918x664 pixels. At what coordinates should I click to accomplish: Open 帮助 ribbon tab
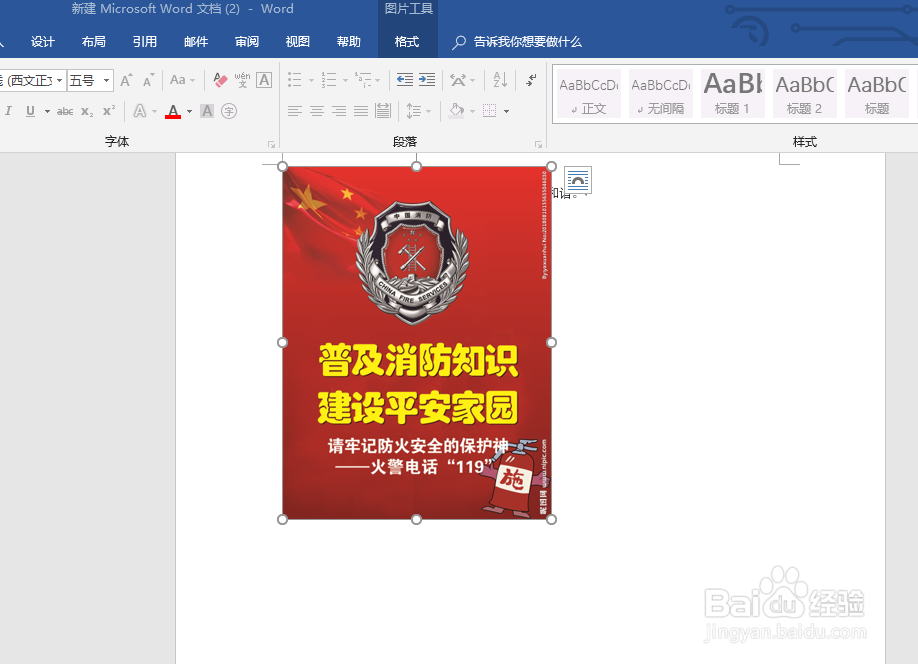(349, 42)
